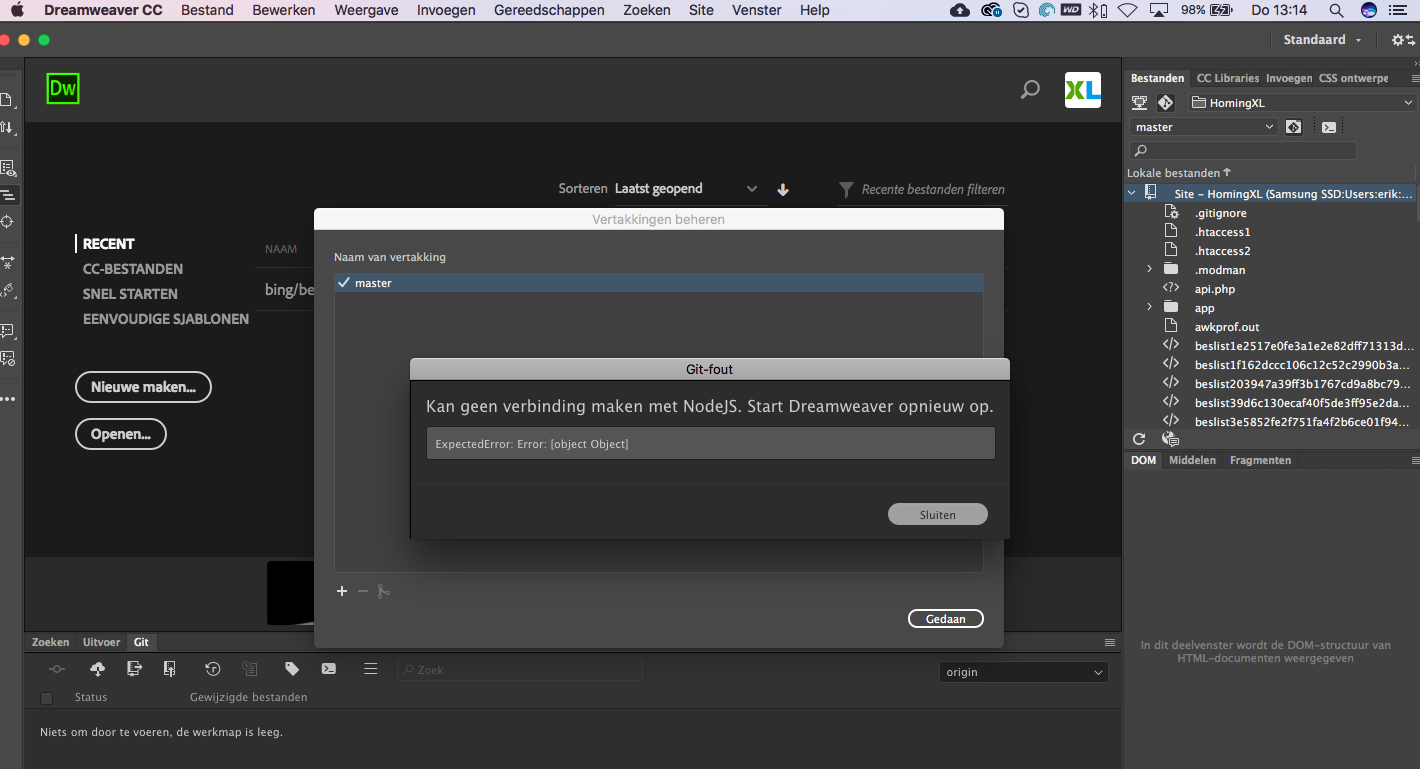This screenshot has height=769, width=1420.
Task: Switch to the Uitvoer tab
Action: [x=101, y=642]
